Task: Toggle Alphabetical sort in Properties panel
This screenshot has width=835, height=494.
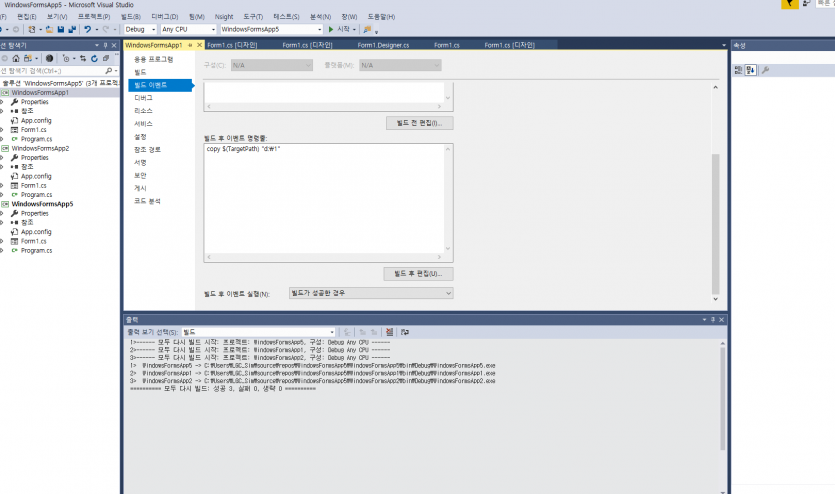Action: [750, 70]
